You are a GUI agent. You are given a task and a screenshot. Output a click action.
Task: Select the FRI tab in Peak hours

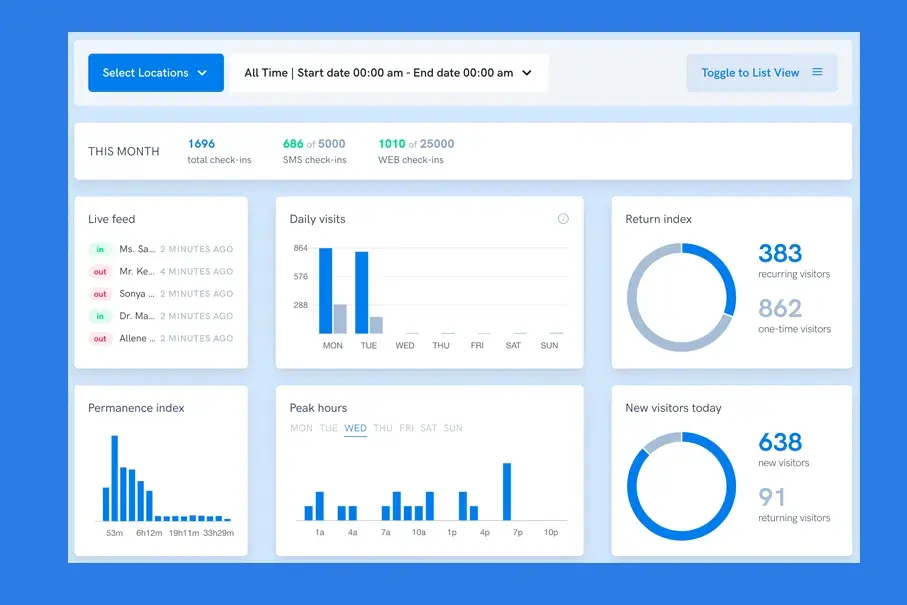click(407, 428)
